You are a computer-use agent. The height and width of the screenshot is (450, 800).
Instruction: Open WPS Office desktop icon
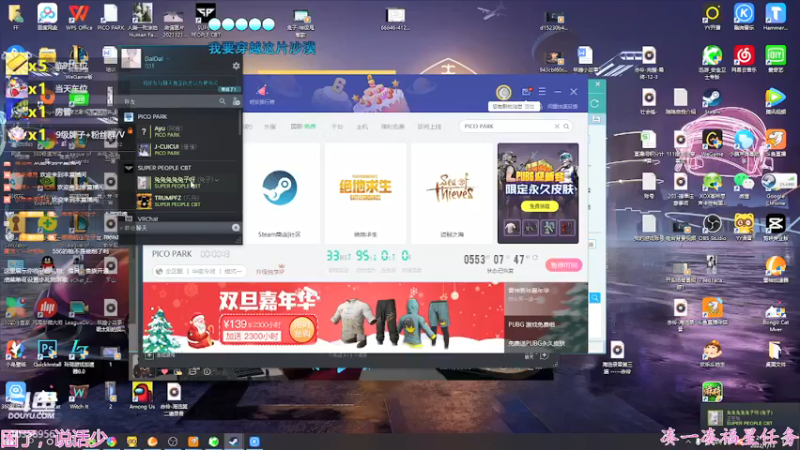(x=79, y=16)
